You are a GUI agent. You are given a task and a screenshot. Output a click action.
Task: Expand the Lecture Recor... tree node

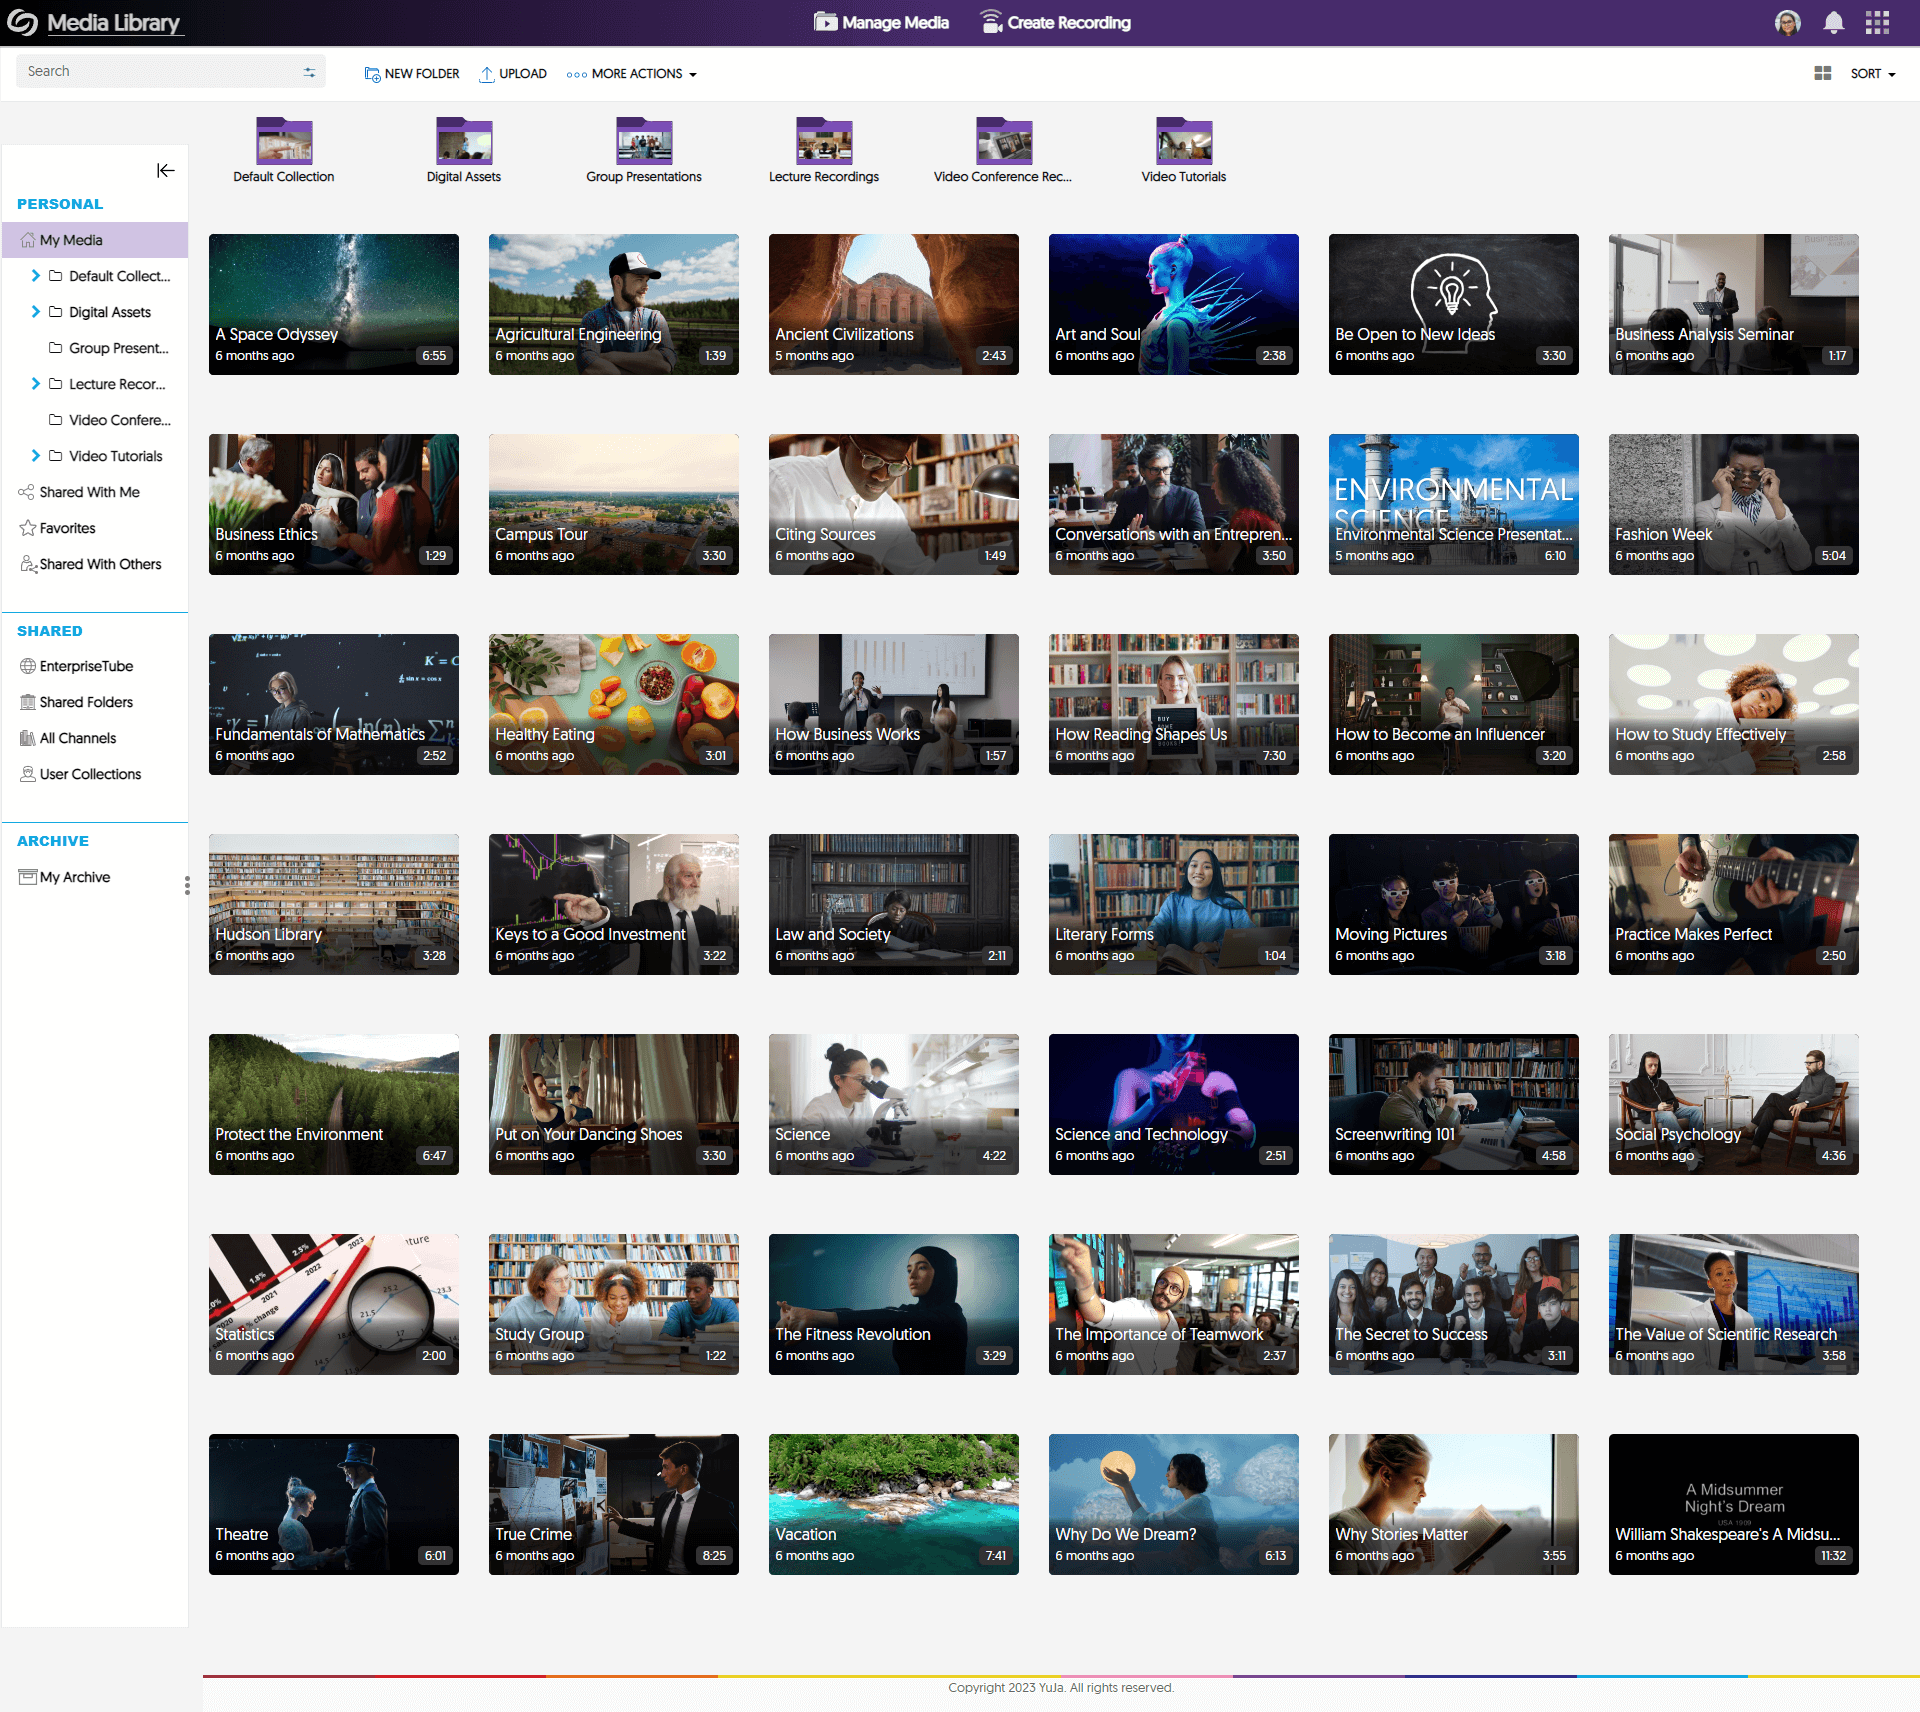click(x=36, y=384)
